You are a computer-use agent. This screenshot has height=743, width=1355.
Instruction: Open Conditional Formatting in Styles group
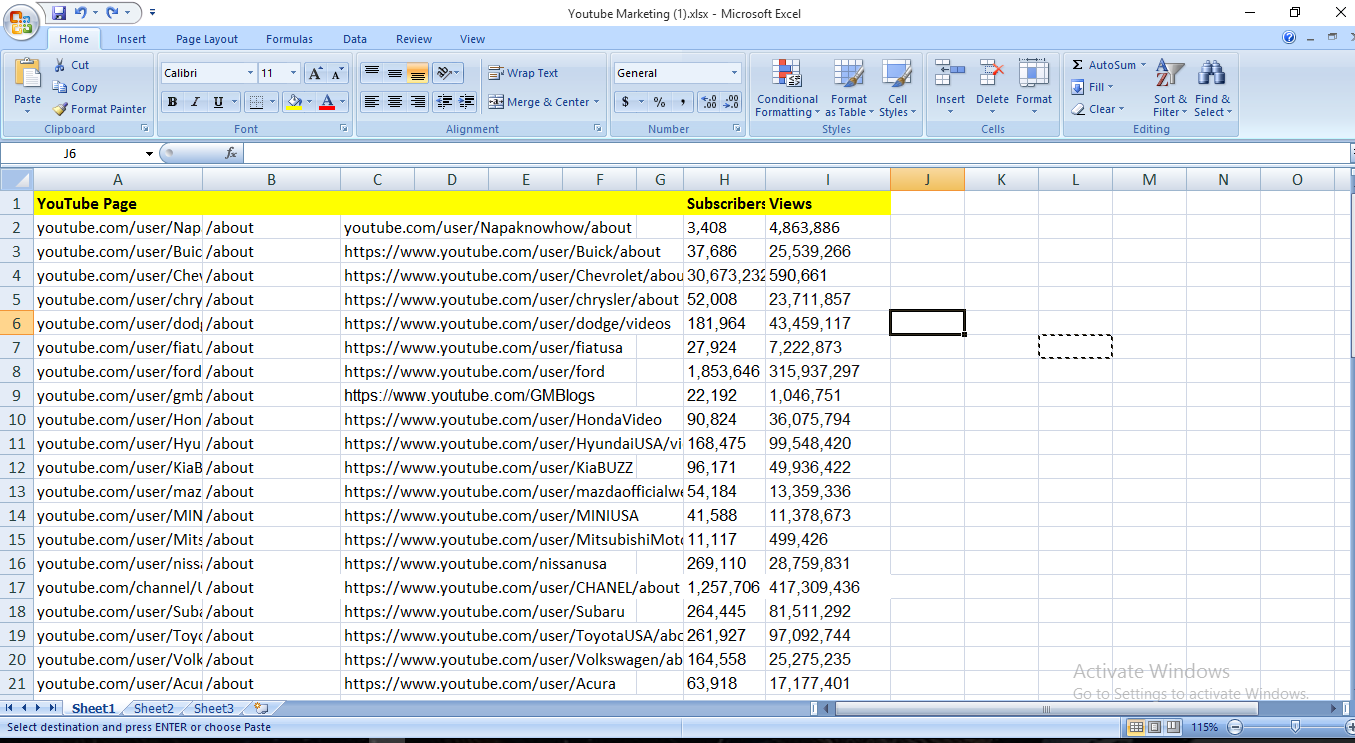pos(787,88)
